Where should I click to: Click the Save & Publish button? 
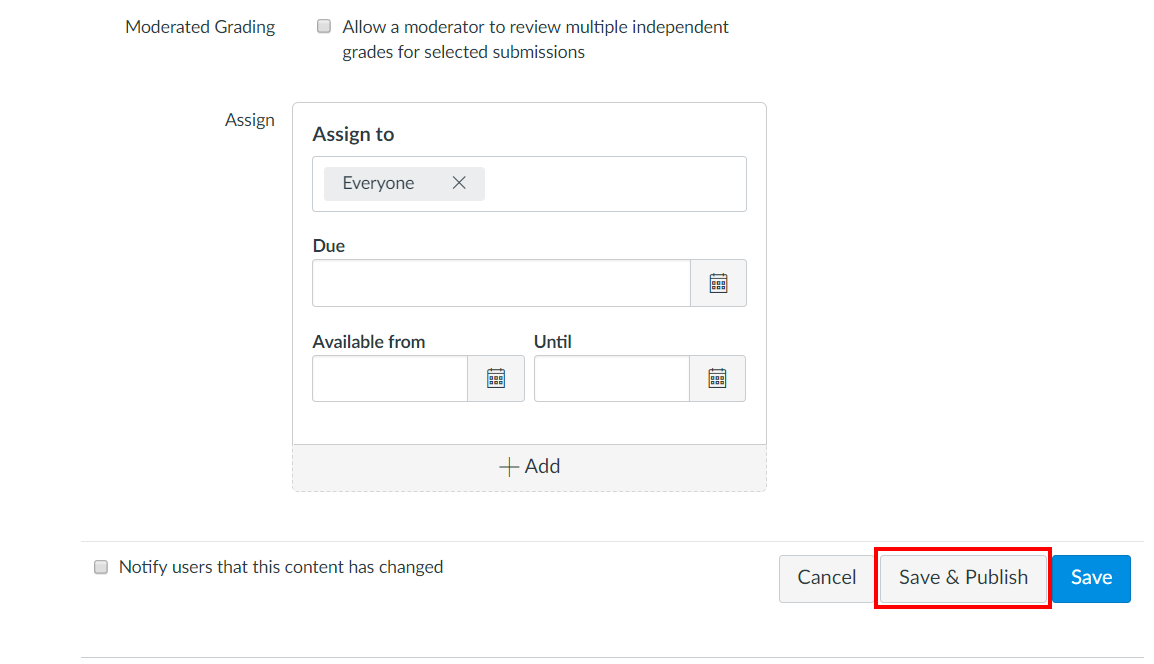pyautogui.click(x=962, y=577)
